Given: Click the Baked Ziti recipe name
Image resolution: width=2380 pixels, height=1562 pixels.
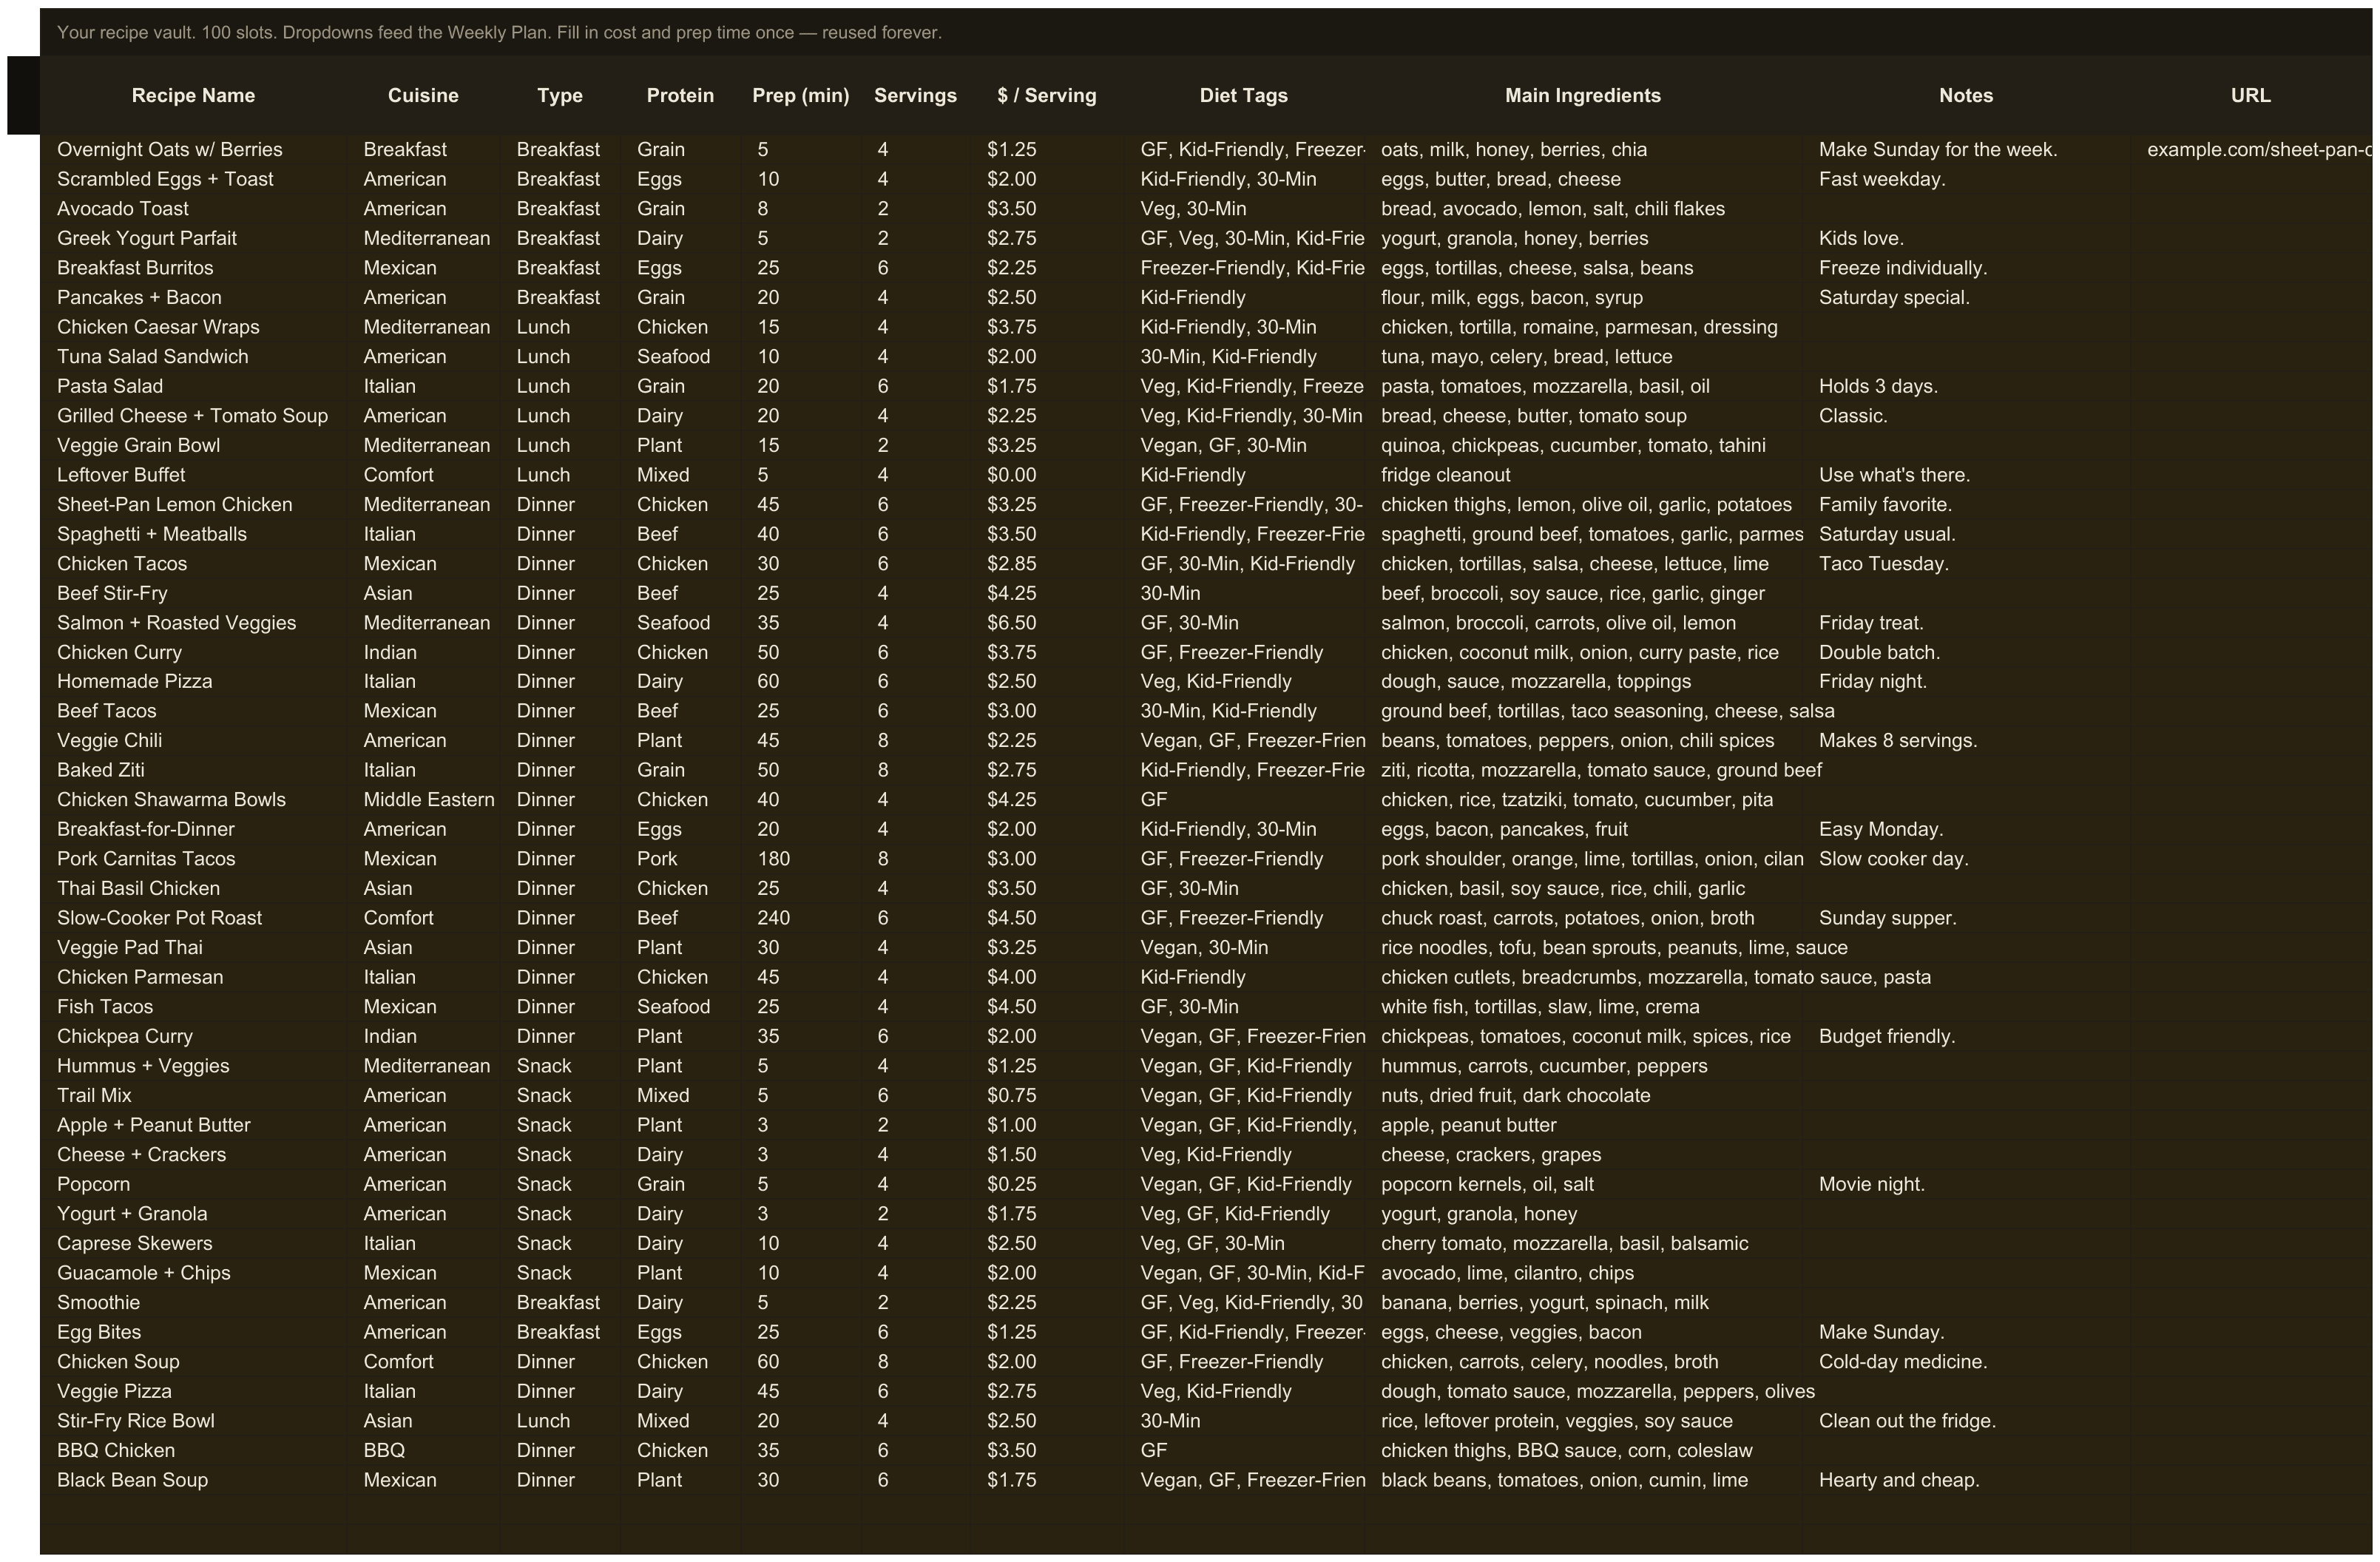Looking at the screenshot, I should click(x=193, y=771).
